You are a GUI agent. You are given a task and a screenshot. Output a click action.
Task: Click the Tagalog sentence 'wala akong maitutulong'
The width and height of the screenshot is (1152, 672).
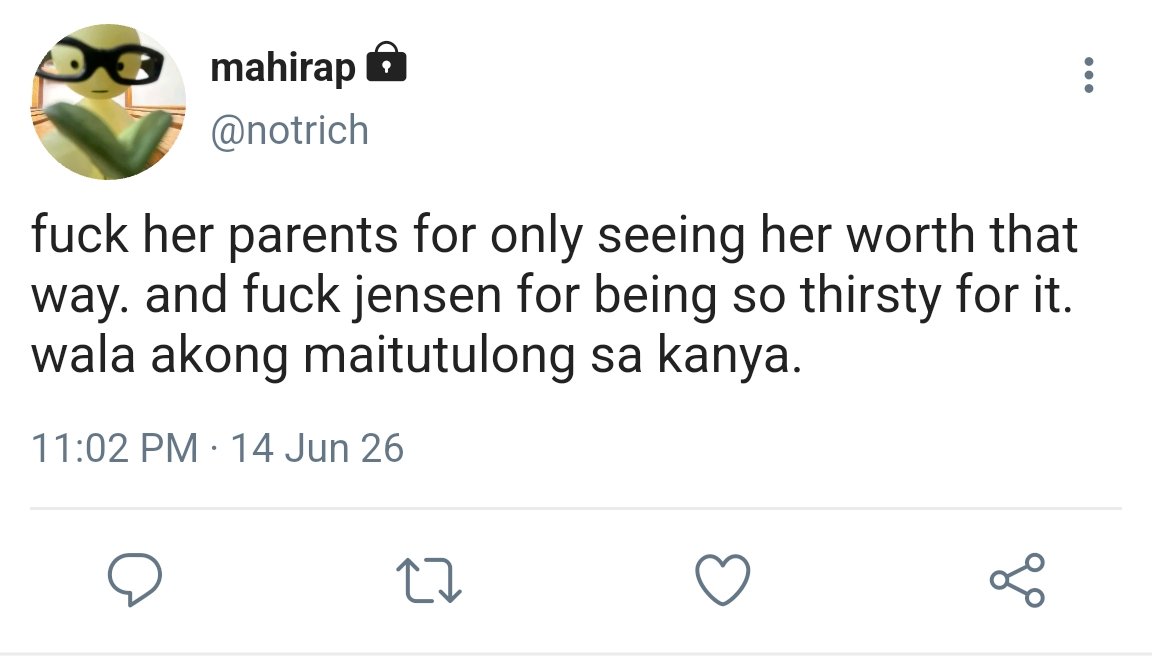coord(303,356)
